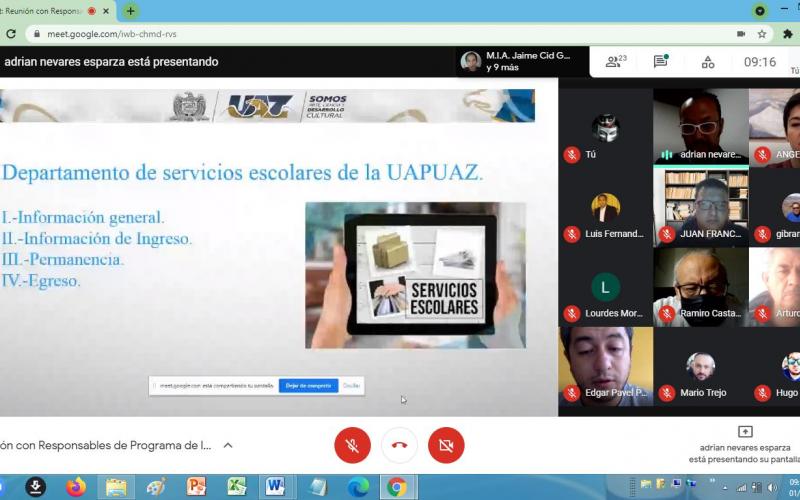Click the muted mic icon on Ramiro Casta tile
Viewport: 800px width, 500px height.
pos(666,313)
